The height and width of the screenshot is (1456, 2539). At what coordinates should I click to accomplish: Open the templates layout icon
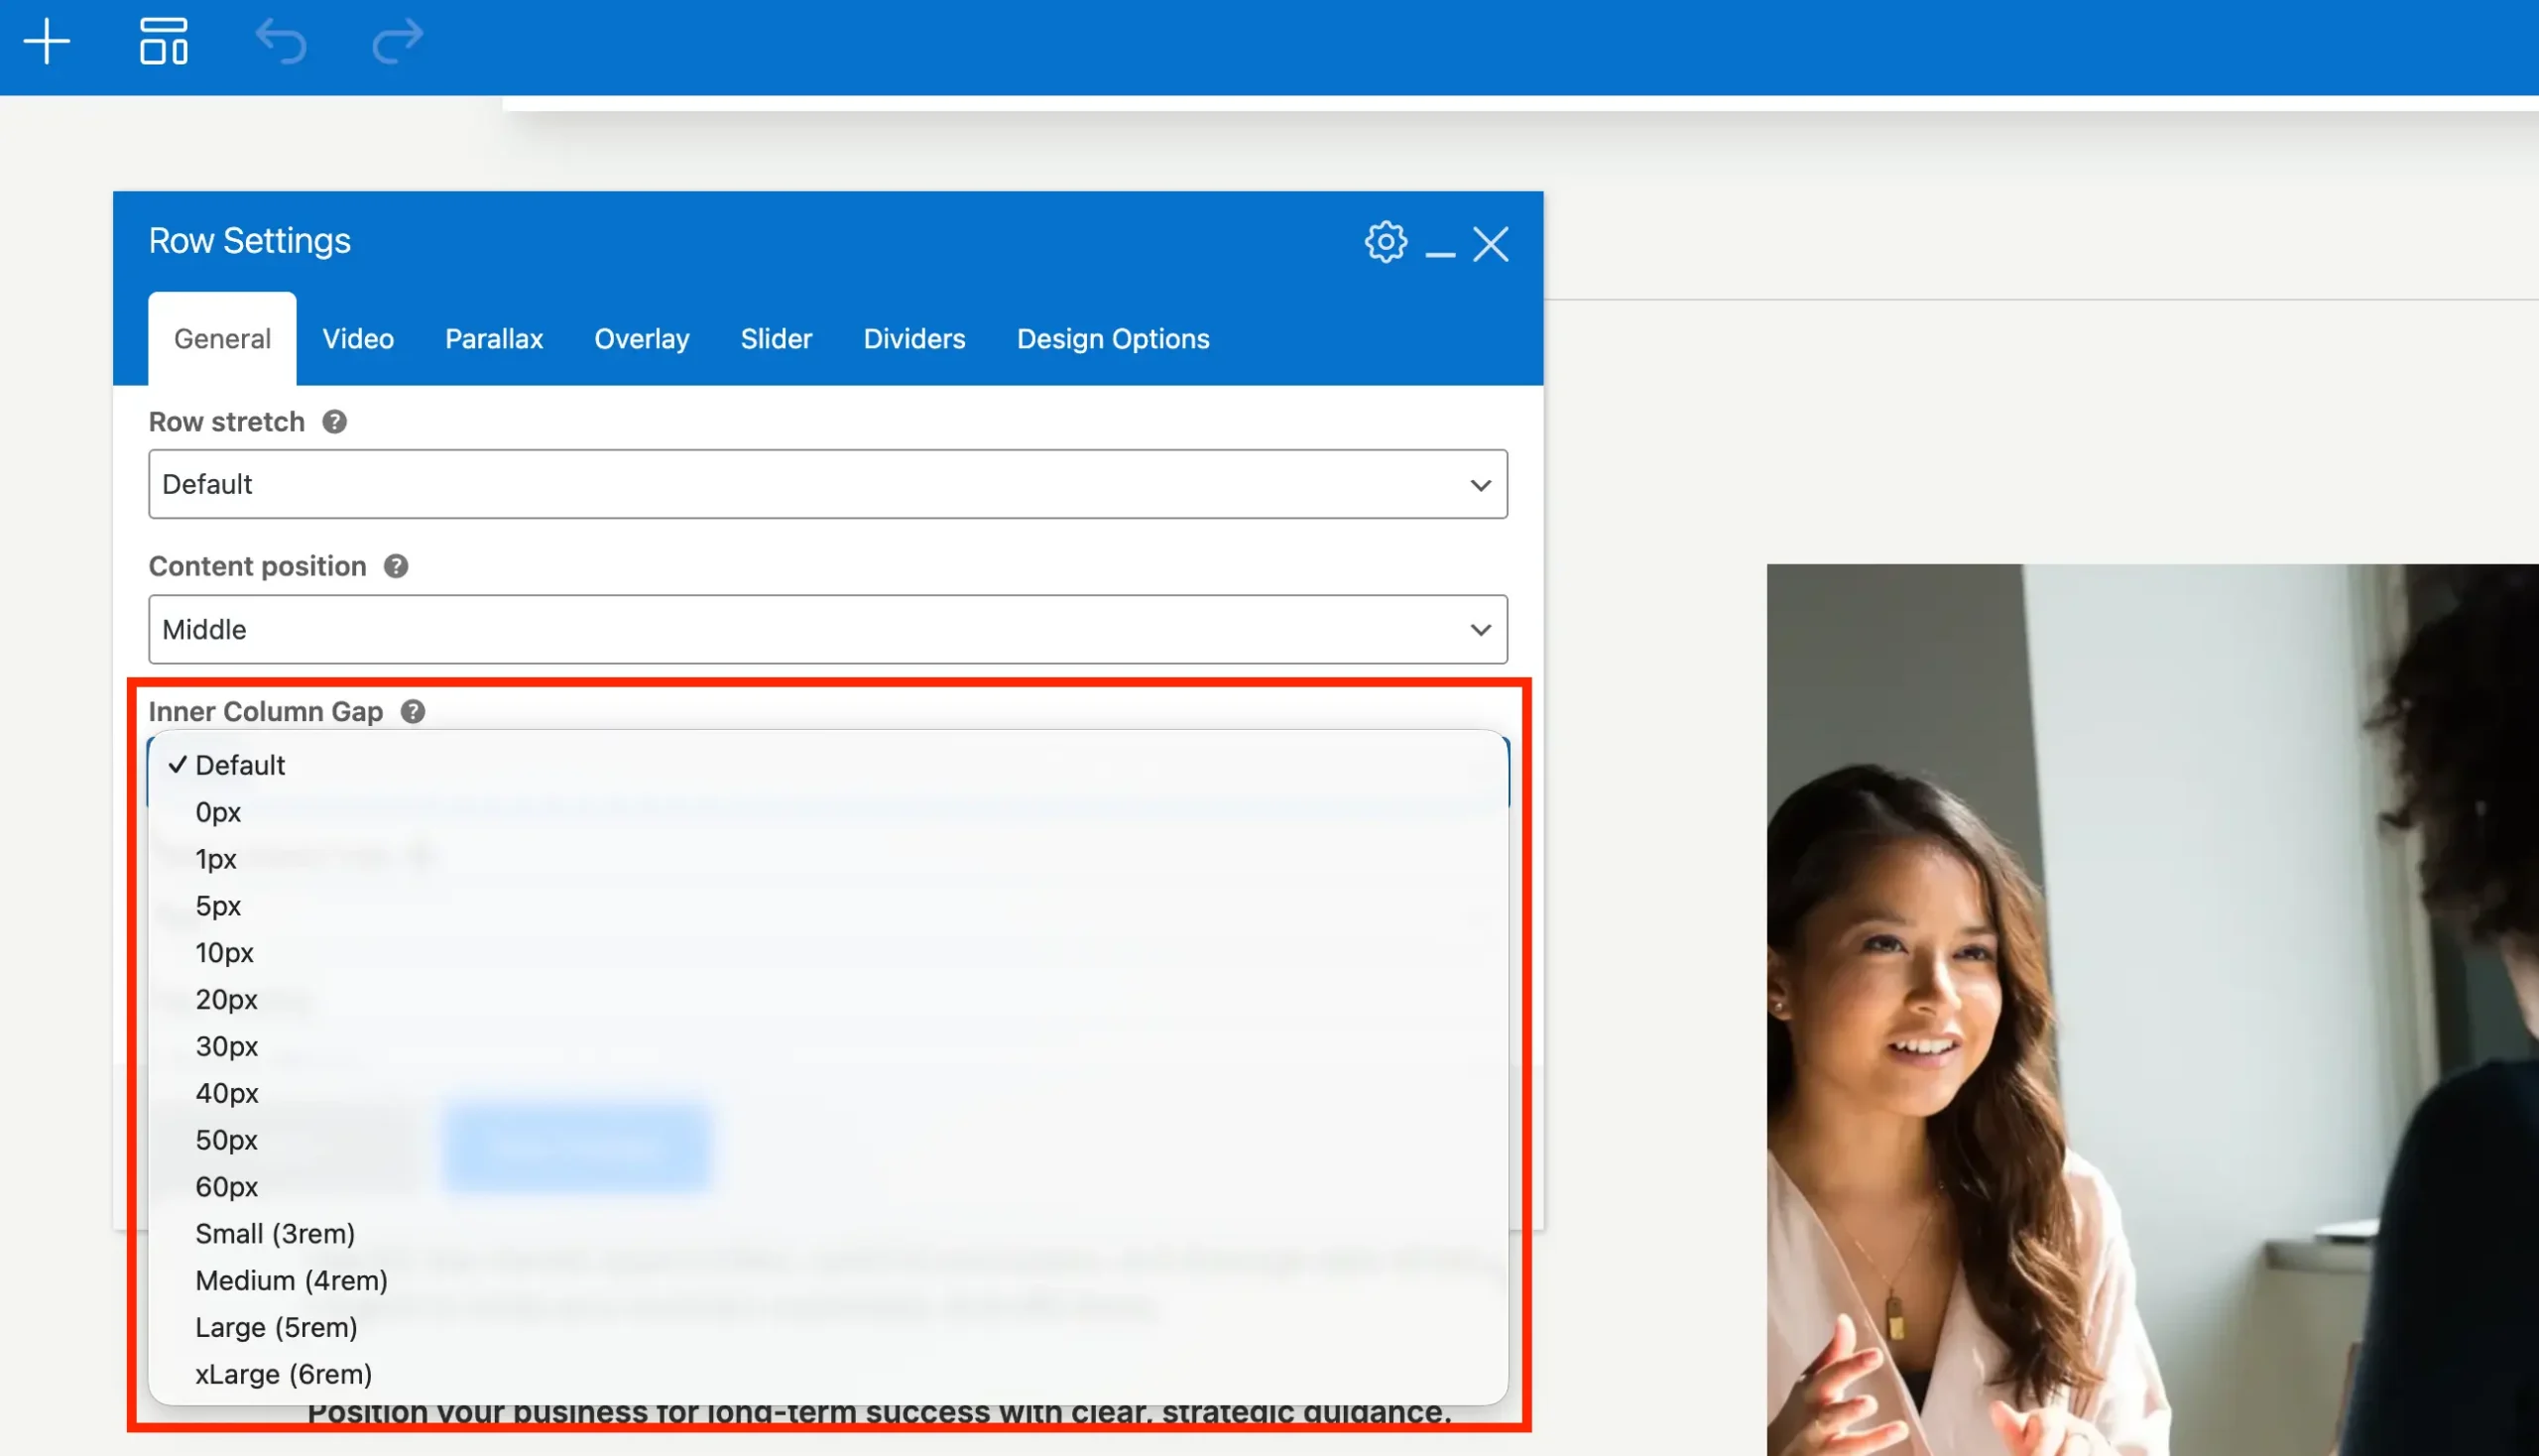pos(163,42)
